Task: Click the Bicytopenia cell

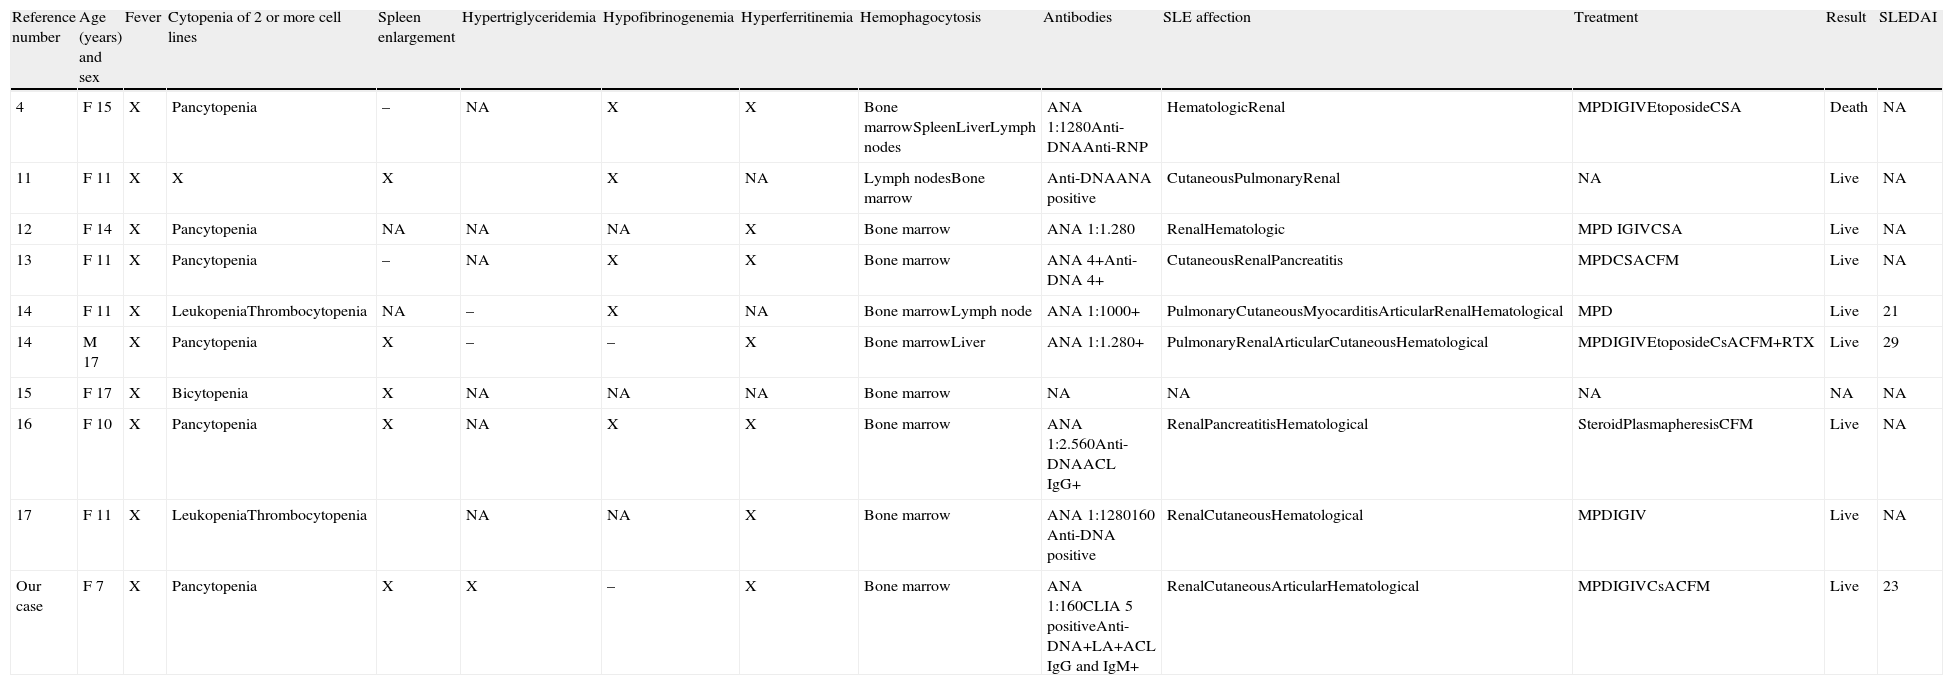Action: (210, 394)
